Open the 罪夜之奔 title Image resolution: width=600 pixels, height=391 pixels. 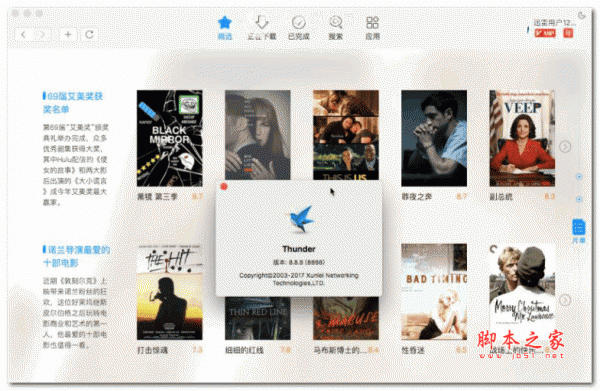click(417, 197)
